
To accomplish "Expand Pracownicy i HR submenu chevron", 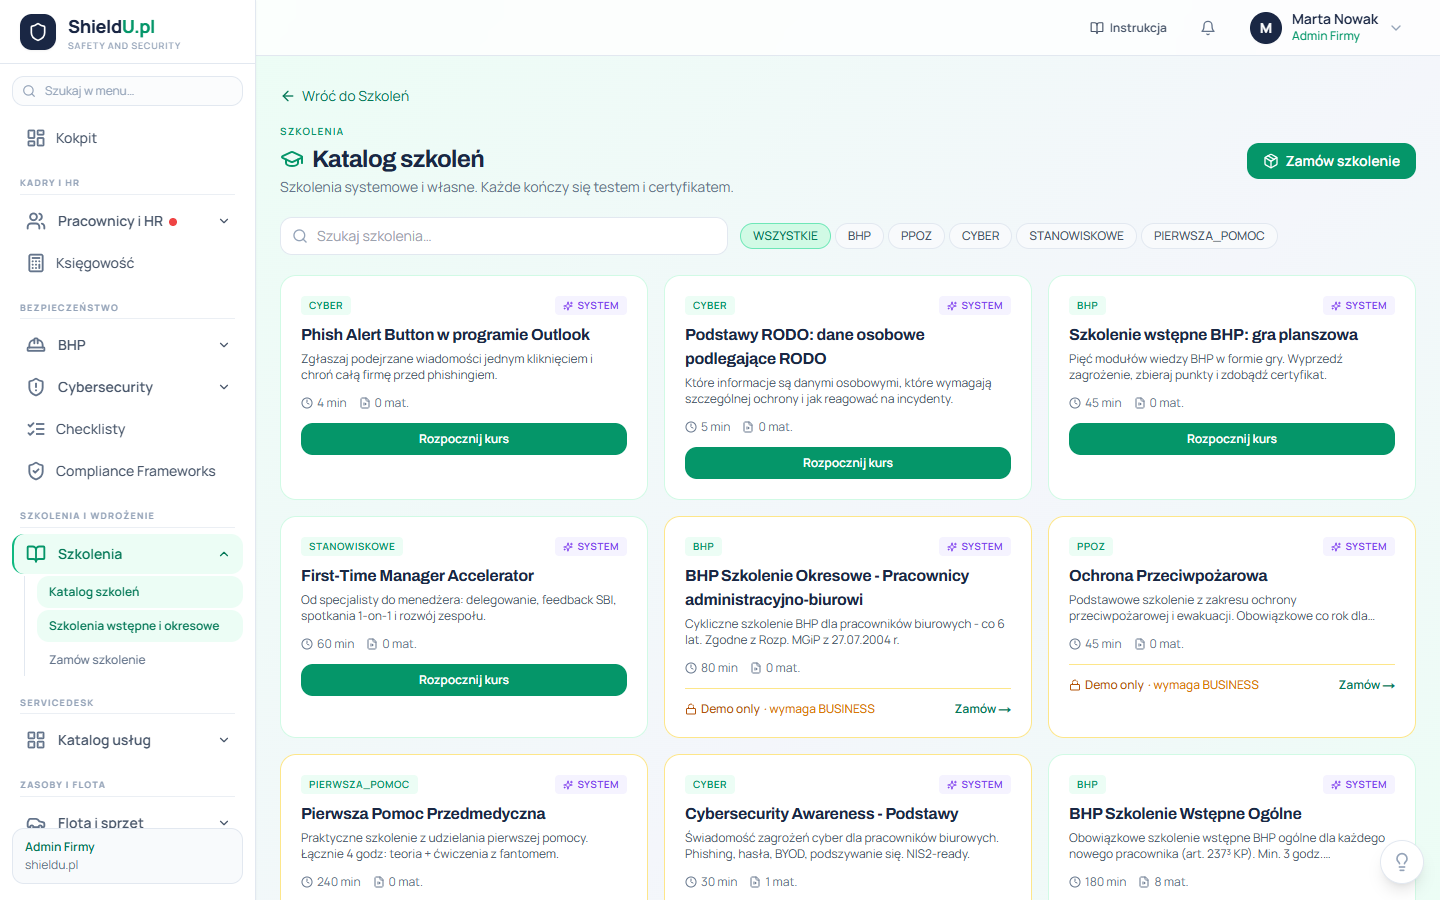I will [x=224, y=221].
